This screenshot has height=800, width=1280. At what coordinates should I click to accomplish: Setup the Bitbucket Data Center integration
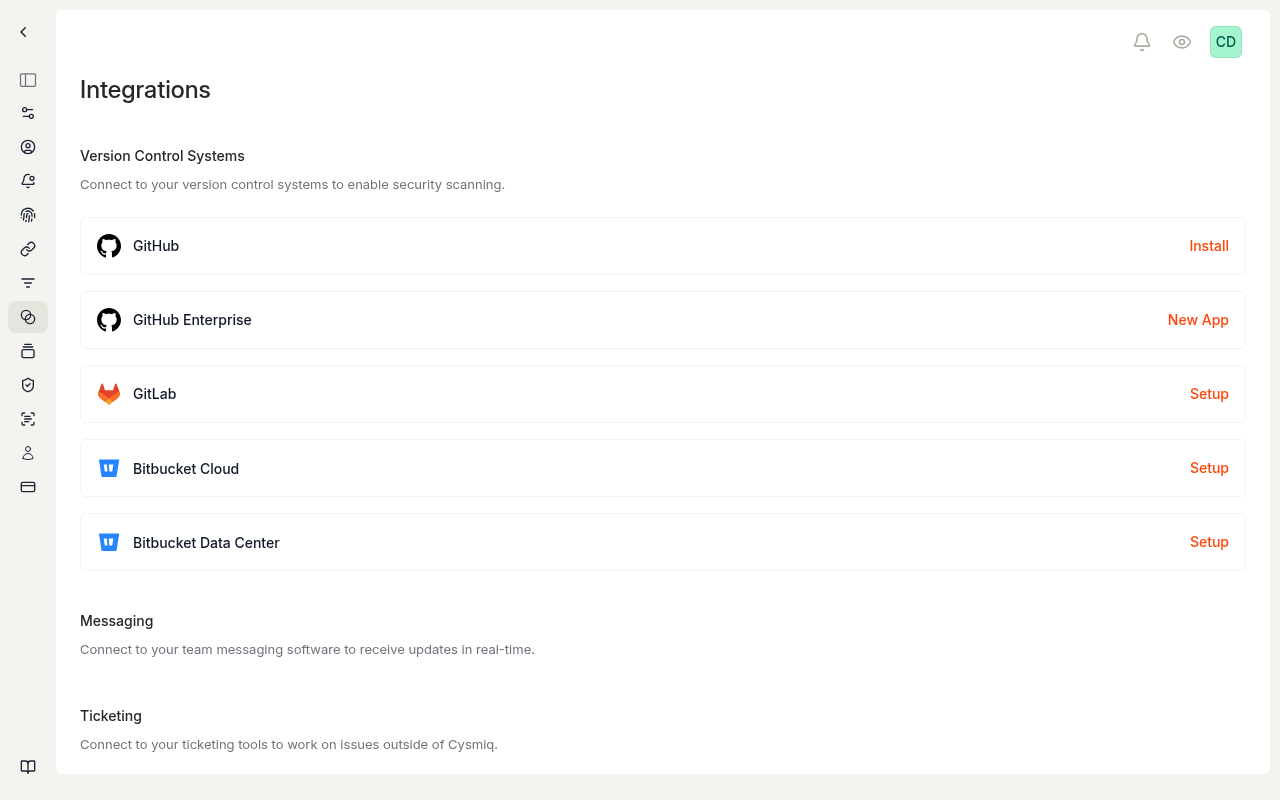(x=1208, y=541)
